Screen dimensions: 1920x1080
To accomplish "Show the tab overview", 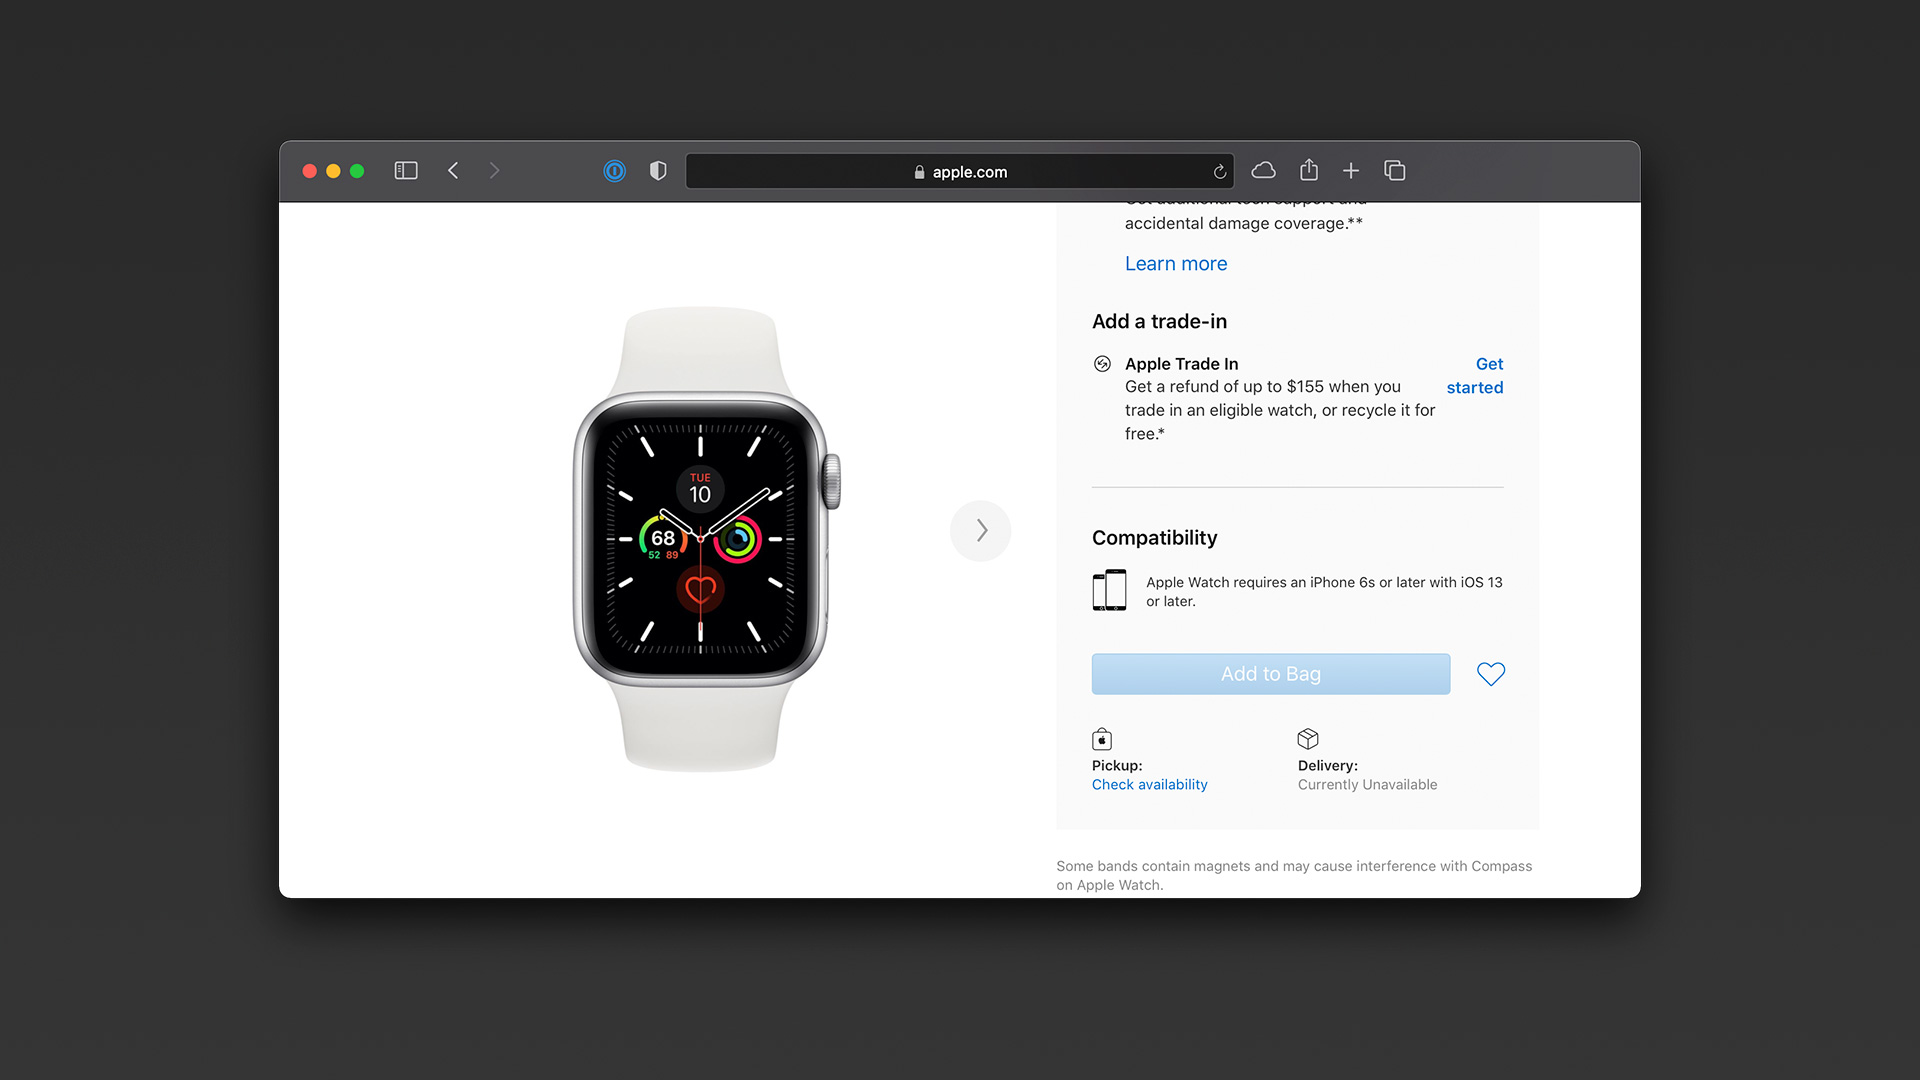I will [x=1395, y=171].
